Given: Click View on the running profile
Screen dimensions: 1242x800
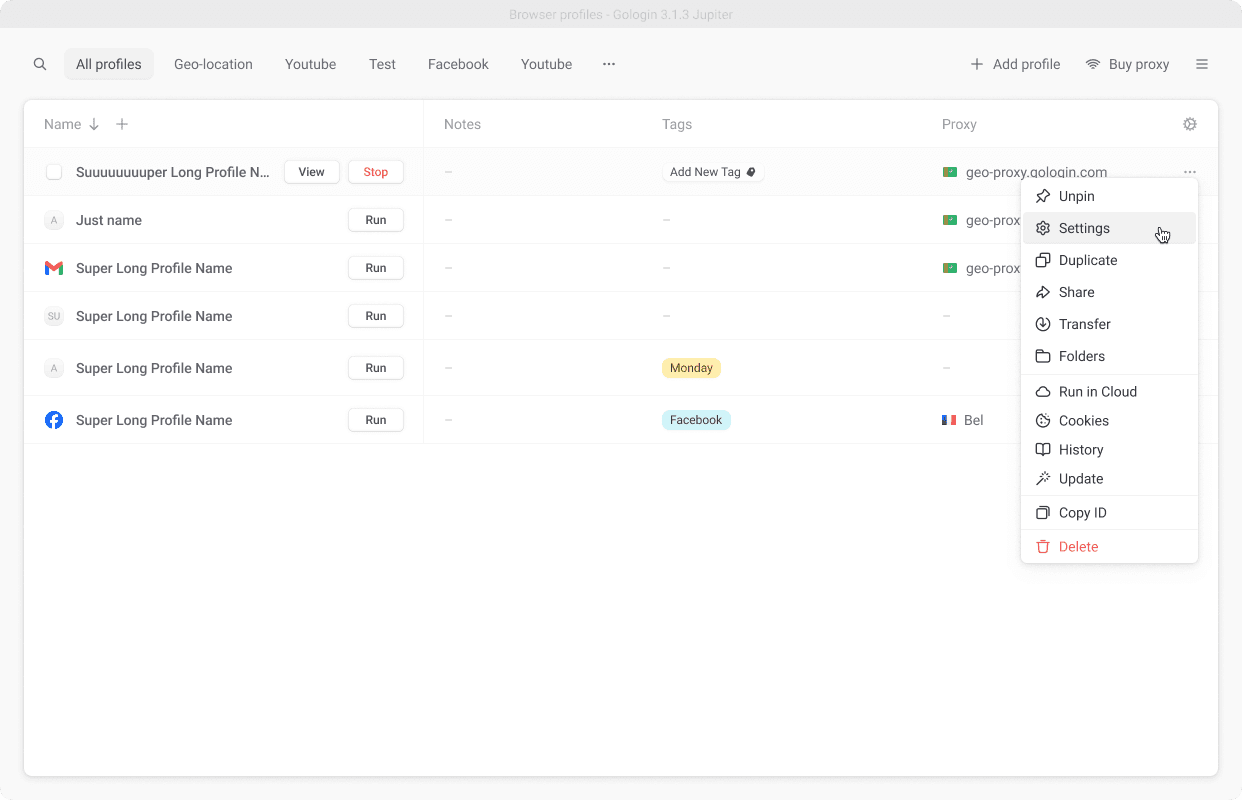Looking at the screenshot, I should (x=312, y=172).
